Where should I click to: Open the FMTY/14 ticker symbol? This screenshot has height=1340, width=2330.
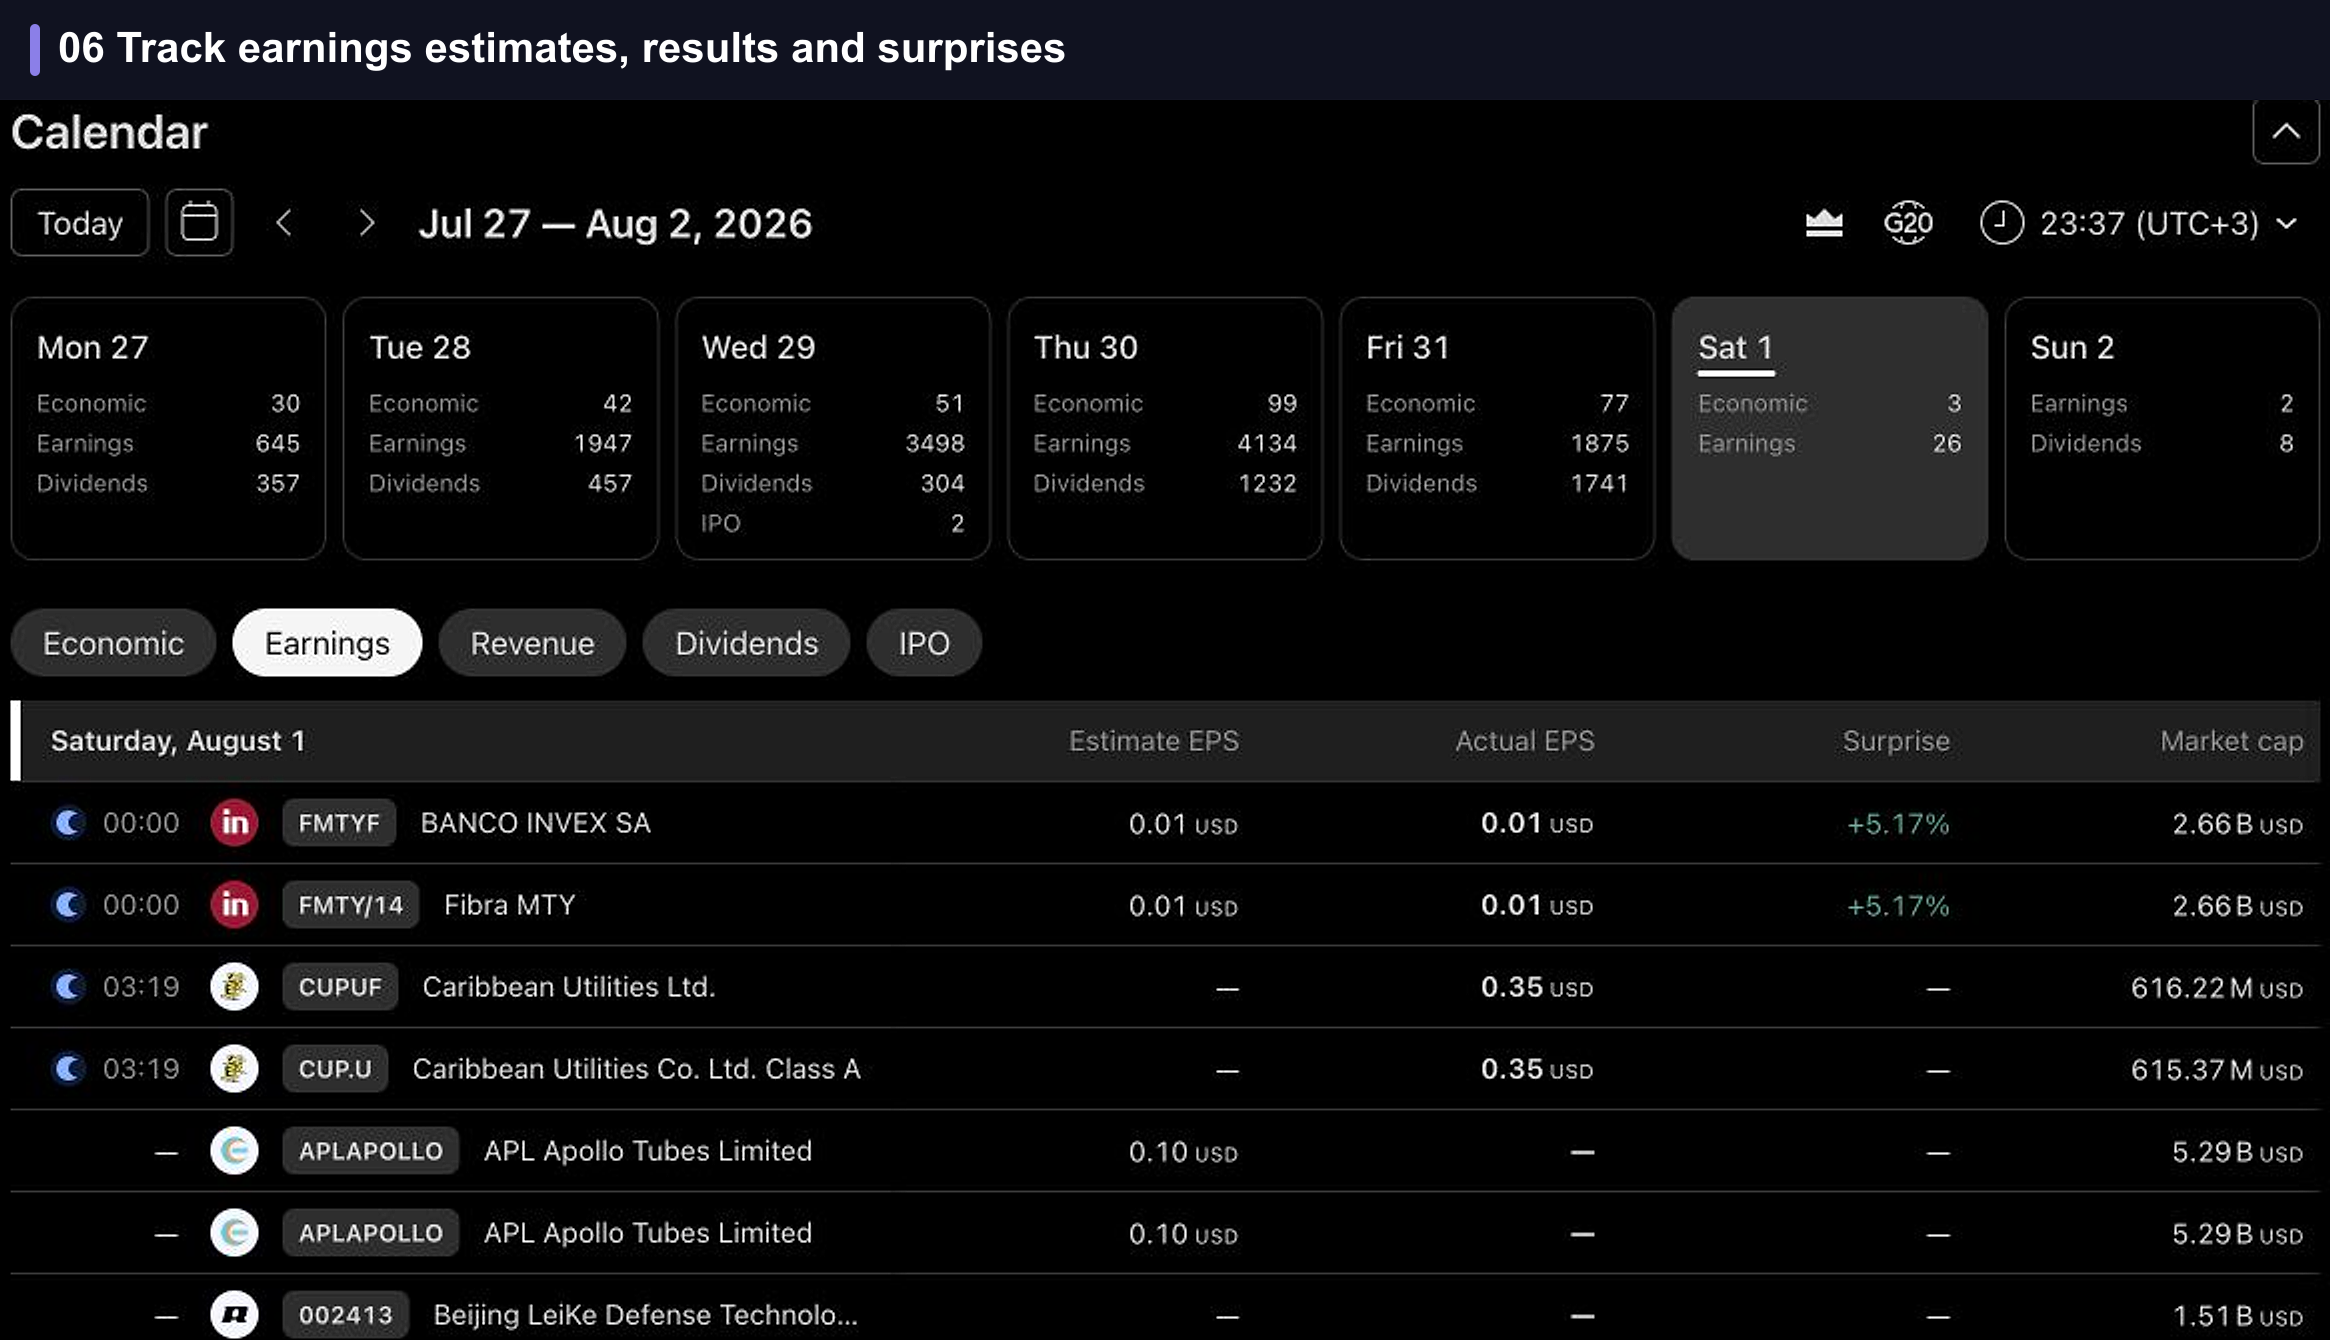coord(350,905)
